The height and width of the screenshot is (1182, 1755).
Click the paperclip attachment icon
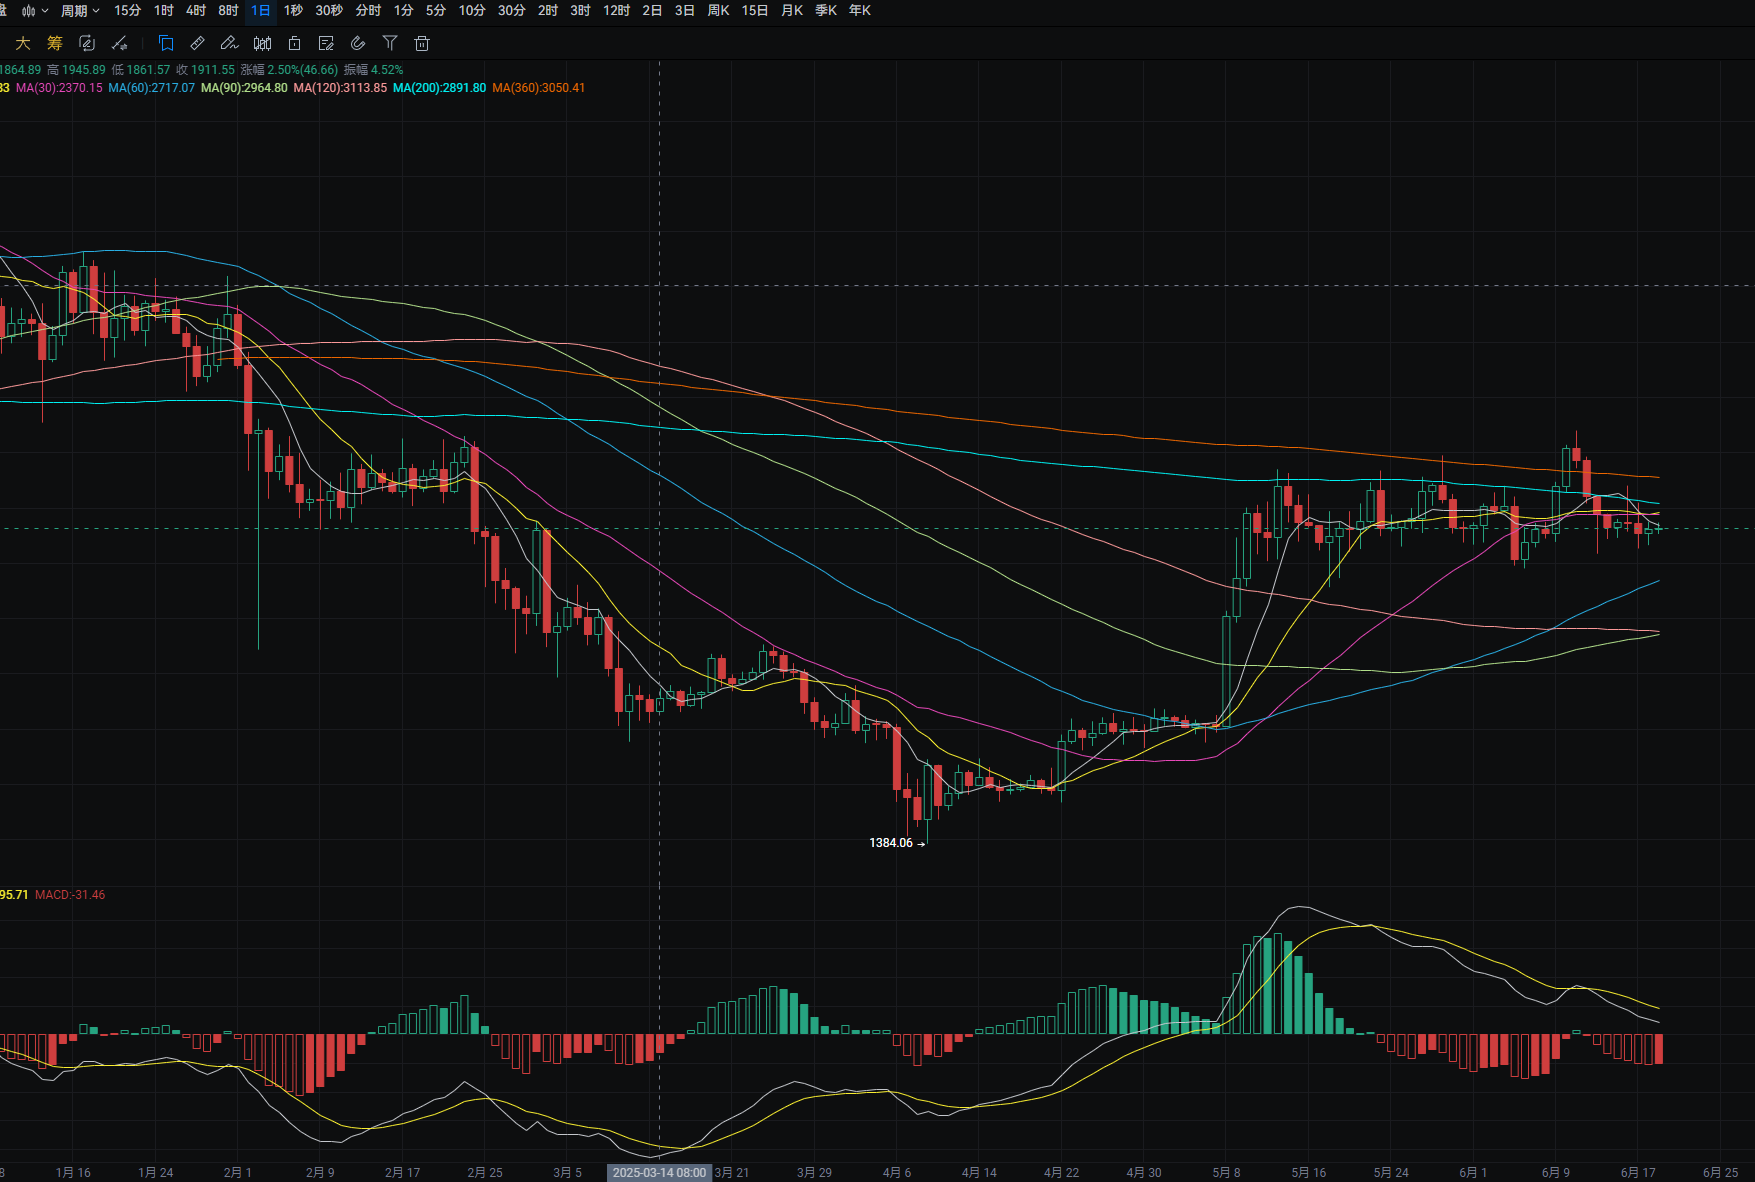tap(358, 43)
